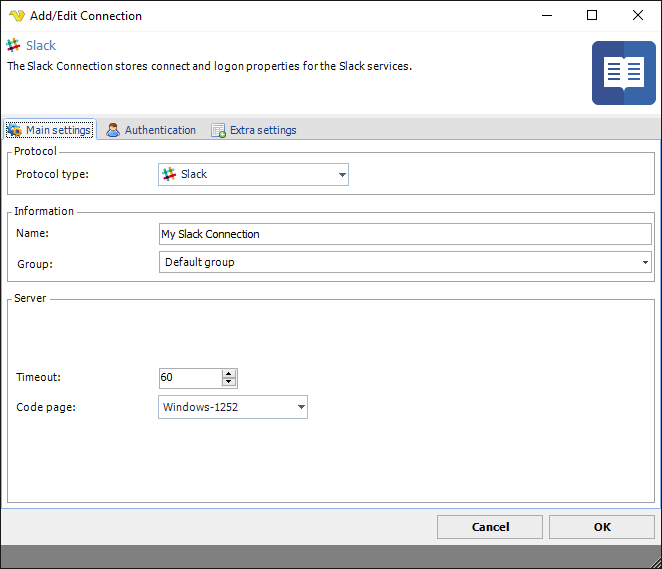The height and width of the screenshot is (569, 662).
Task: Switch to the Main settings tab
Action: 50,130
